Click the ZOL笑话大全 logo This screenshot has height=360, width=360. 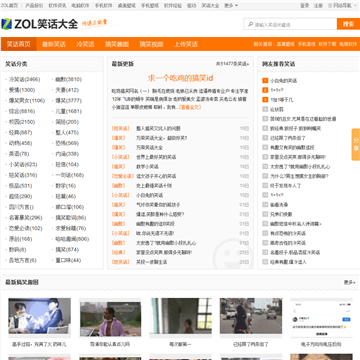(x=39, y=24)
